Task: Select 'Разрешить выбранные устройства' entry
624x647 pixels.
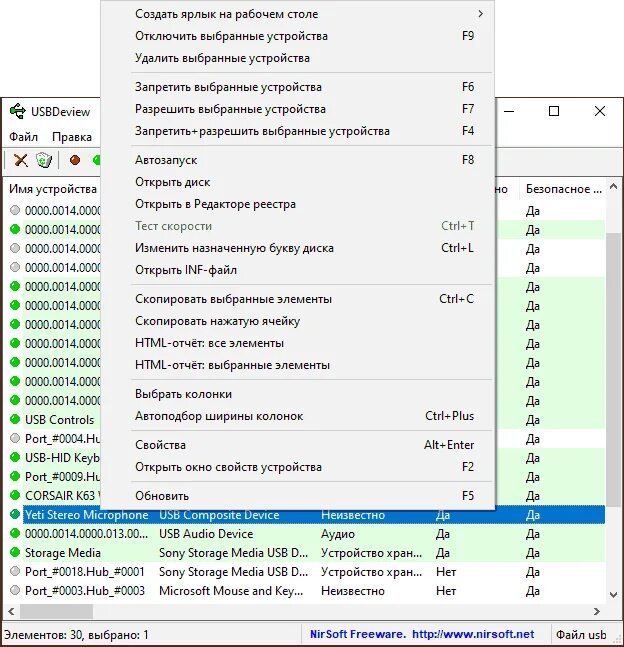Action: click(x=298, y=109)
